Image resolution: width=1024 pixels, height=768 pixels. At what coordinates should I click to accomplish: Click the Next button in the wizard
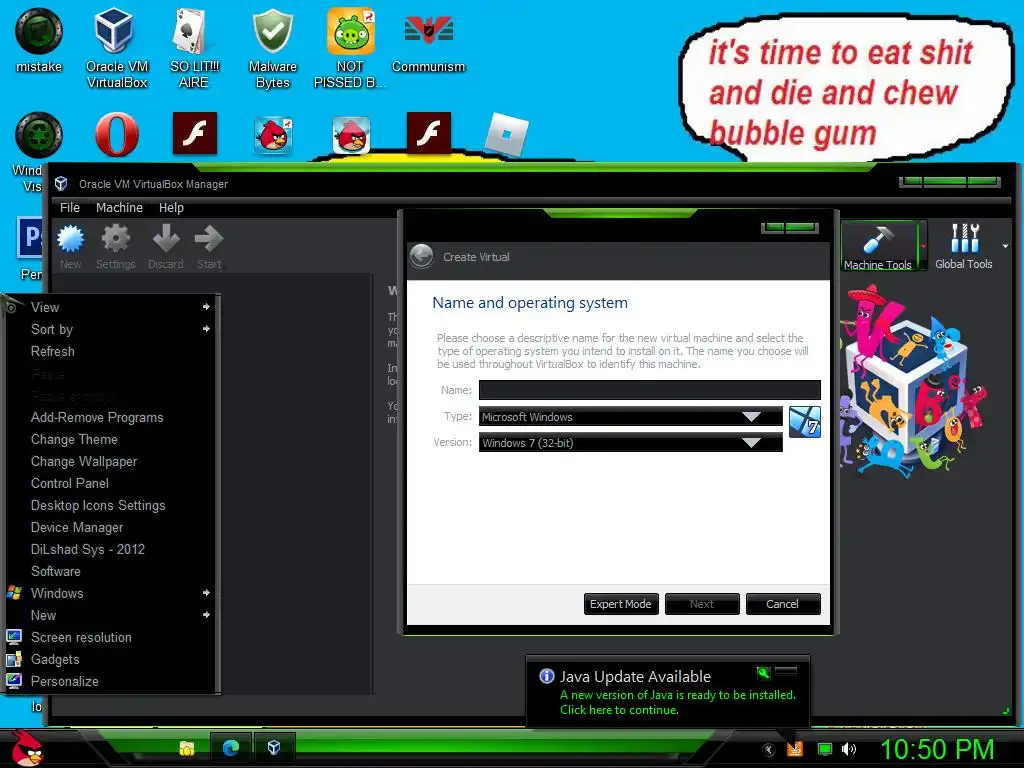pos(702,604)
